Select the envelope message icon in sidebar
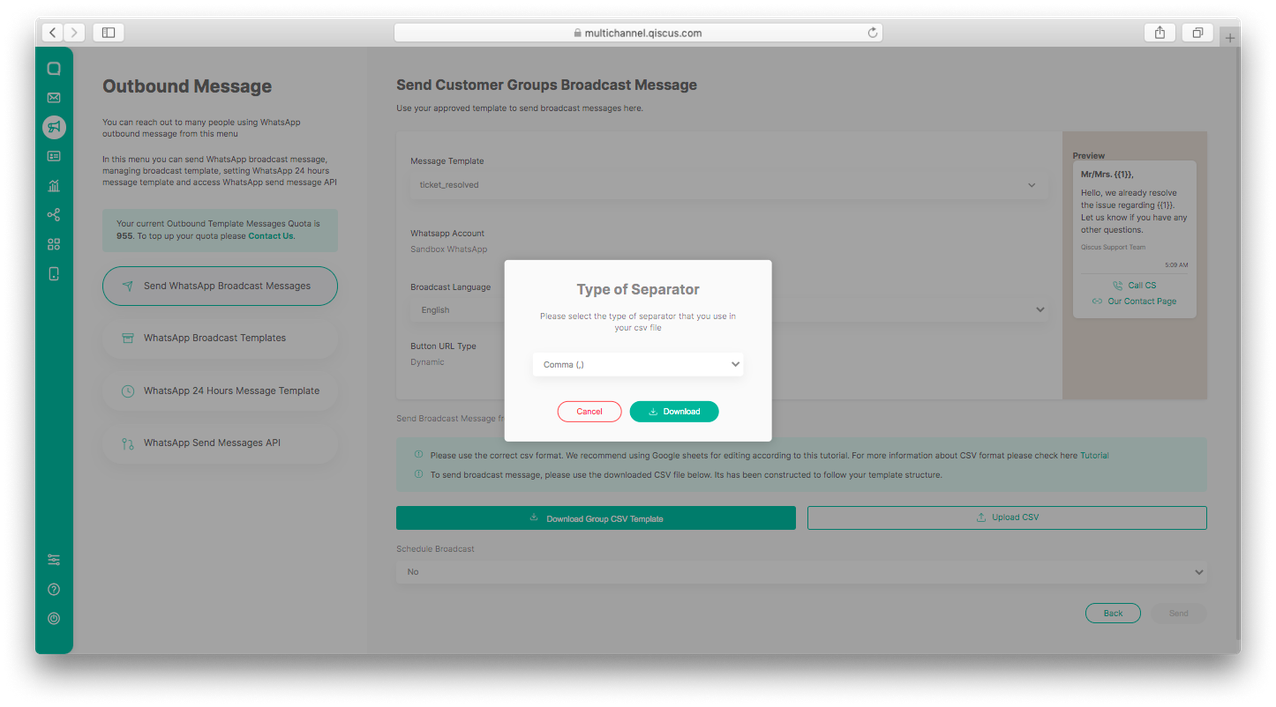 tap(54, 97)
